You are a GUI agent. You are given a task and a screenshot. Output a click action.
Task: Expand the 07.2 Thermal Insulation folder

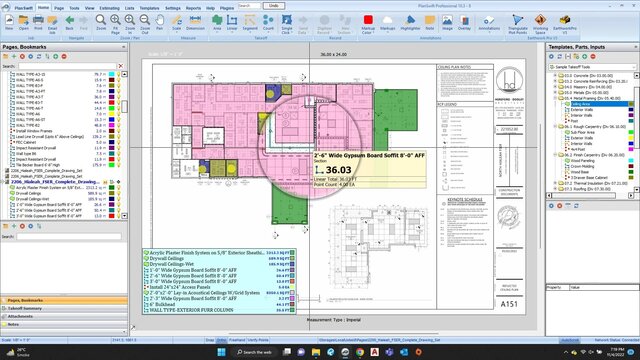(555, 183)
